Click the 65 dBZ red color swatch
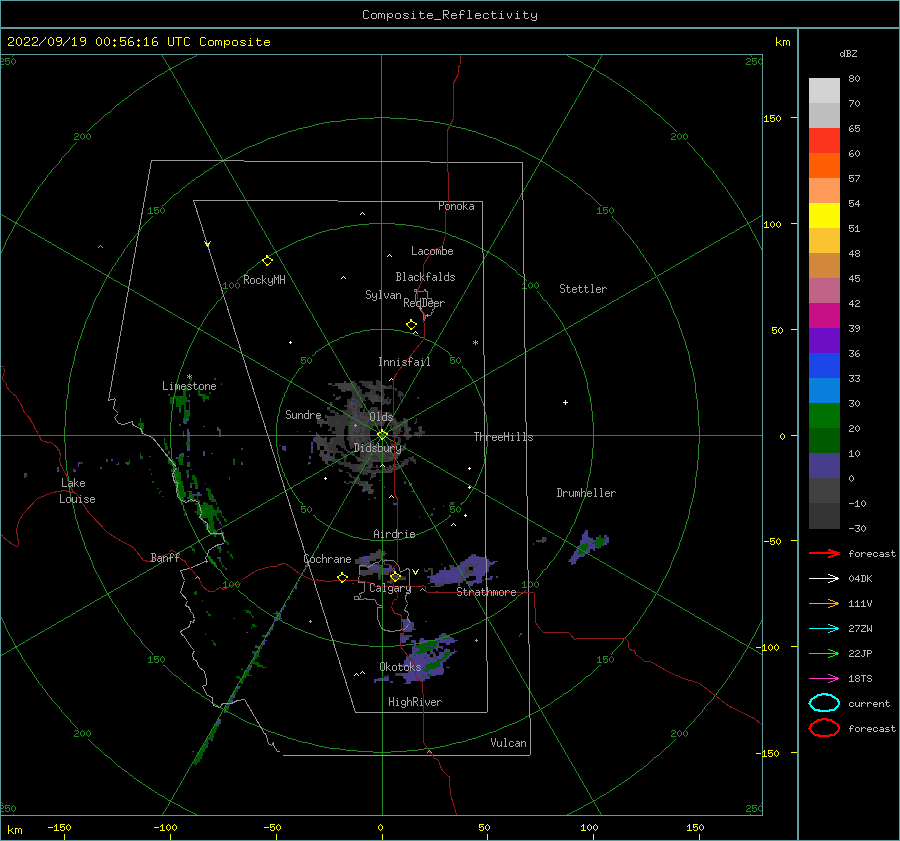 [824, 140]
